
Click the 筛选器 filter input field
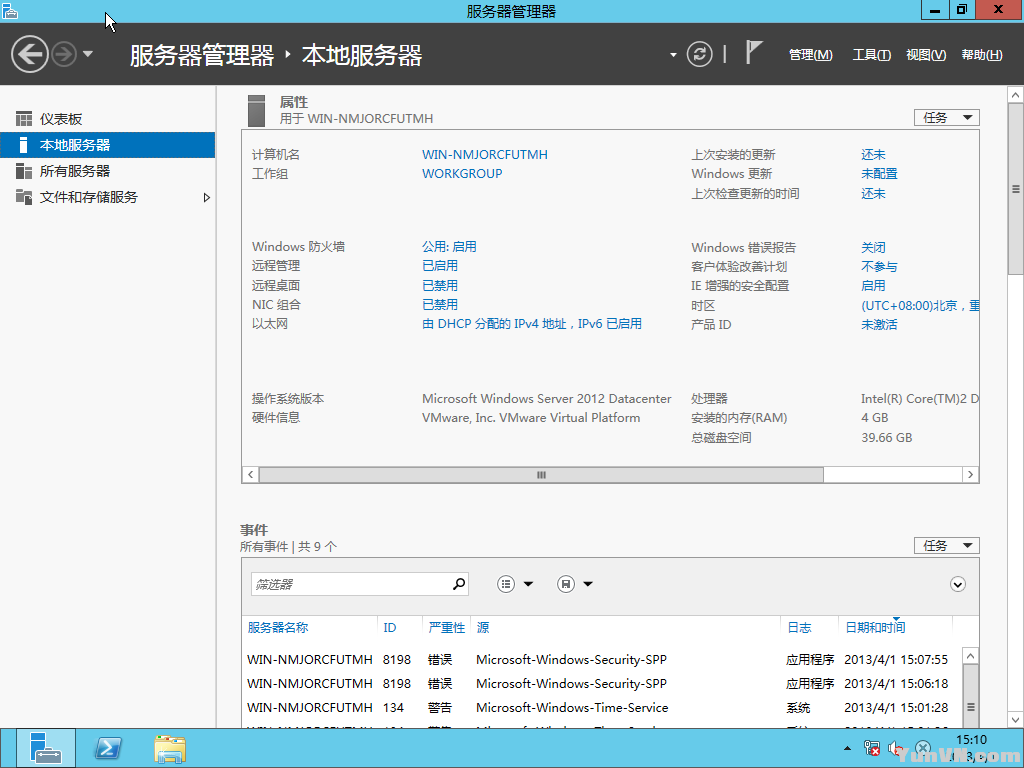pyautogui.click(x=347, y=584)
